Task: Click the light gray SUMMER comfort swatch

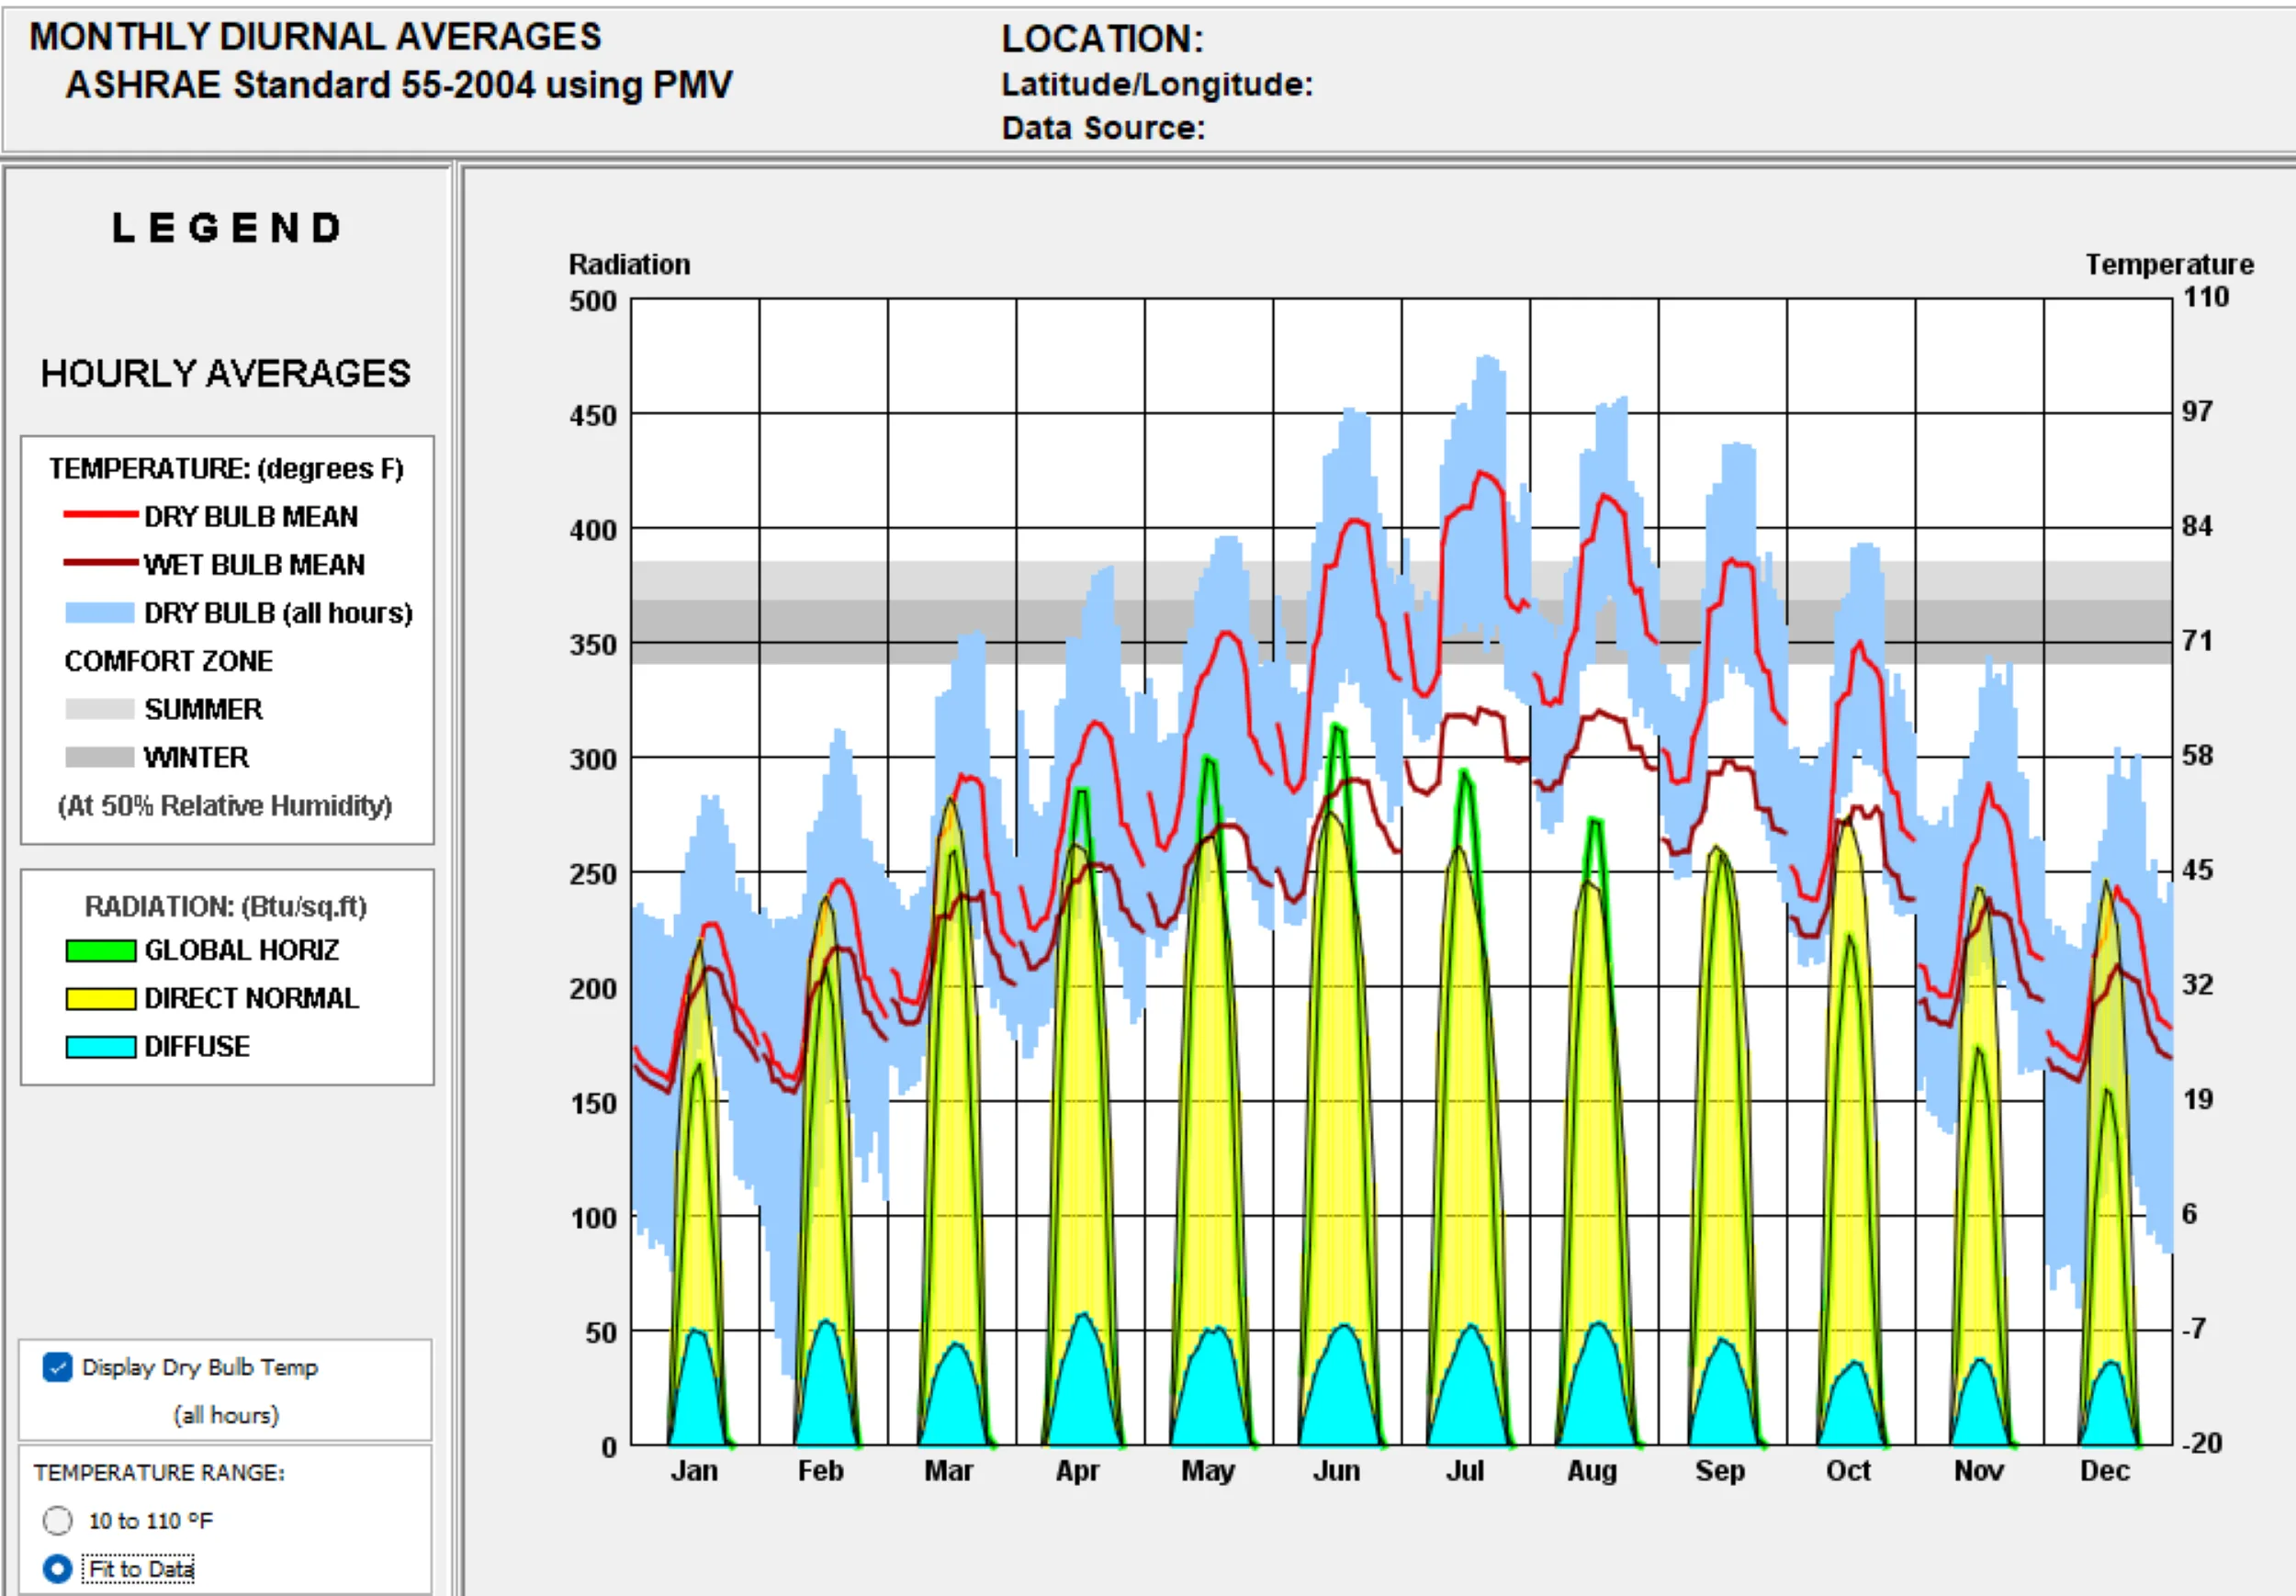Action: (100, 709)
